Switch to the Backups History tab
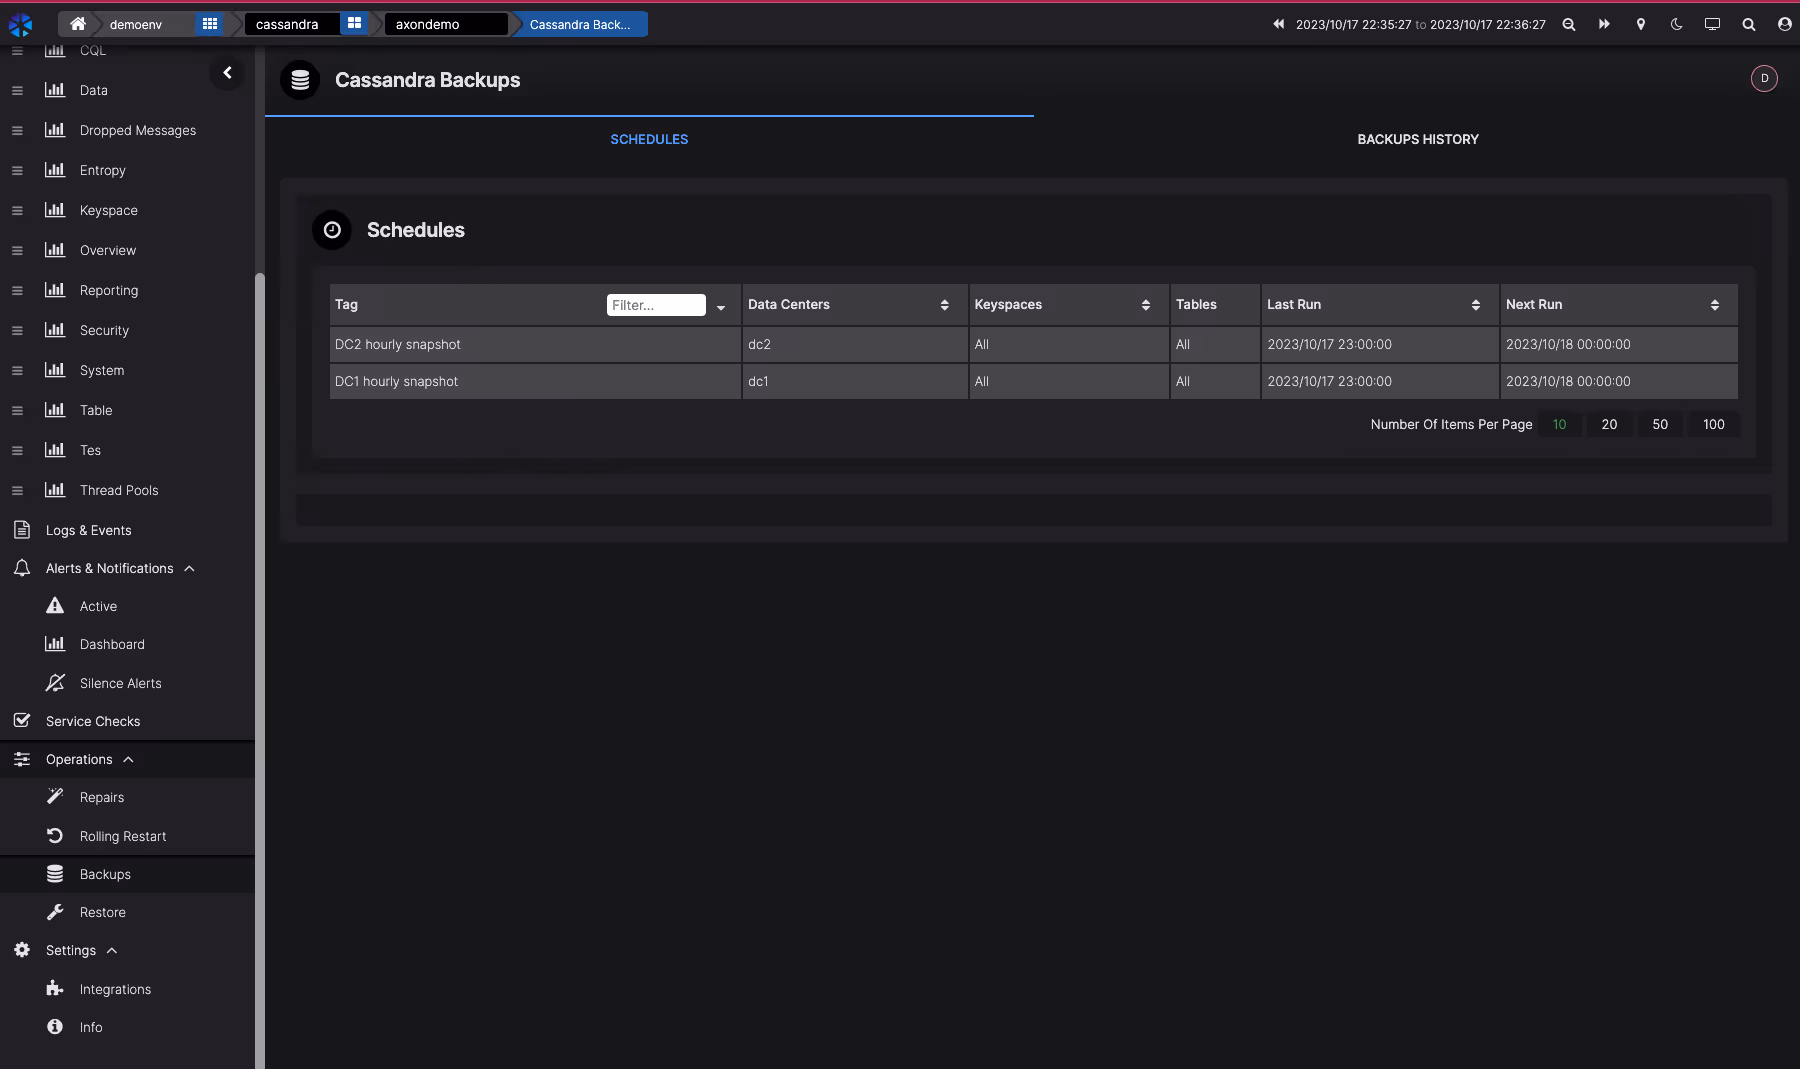This screenshot has width=1800, height=1069. [1417, 139]
